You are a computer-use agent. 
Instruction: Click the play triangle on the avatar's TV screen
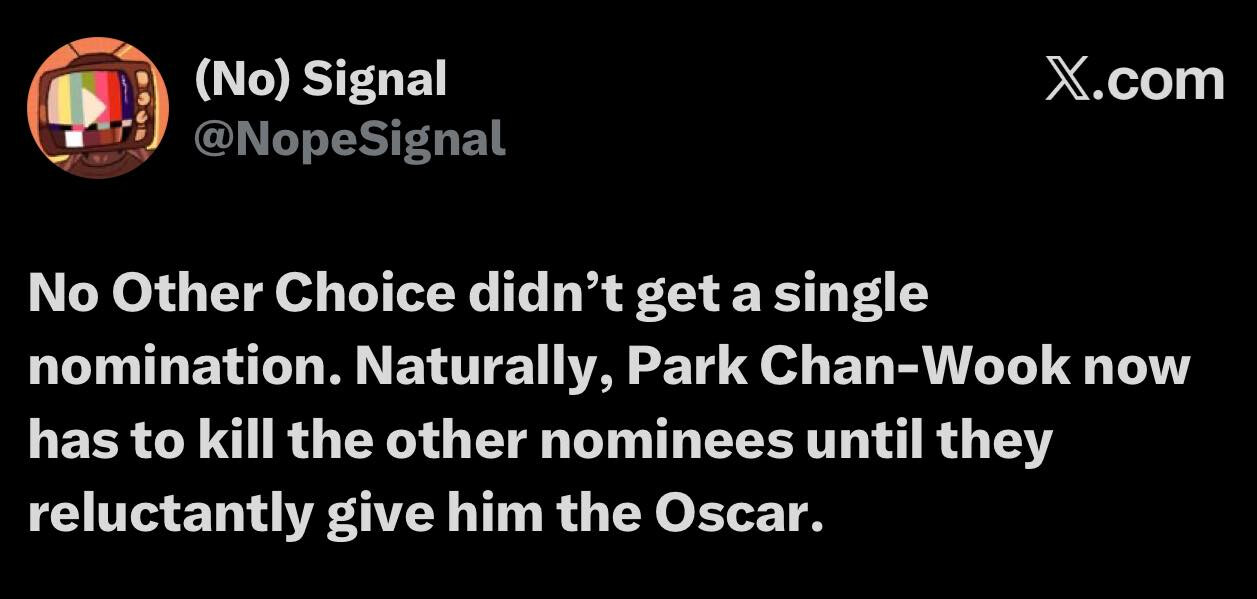(92, 102)
